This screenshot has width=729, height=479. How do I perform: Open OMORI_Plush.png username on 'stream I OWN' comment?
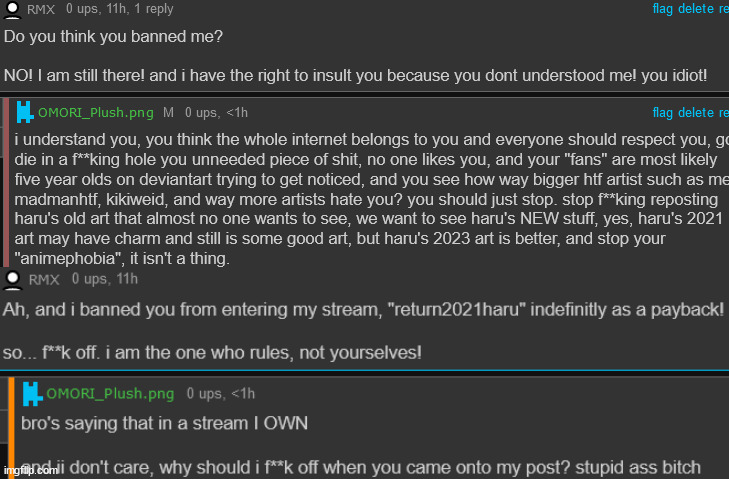(101, 394)
